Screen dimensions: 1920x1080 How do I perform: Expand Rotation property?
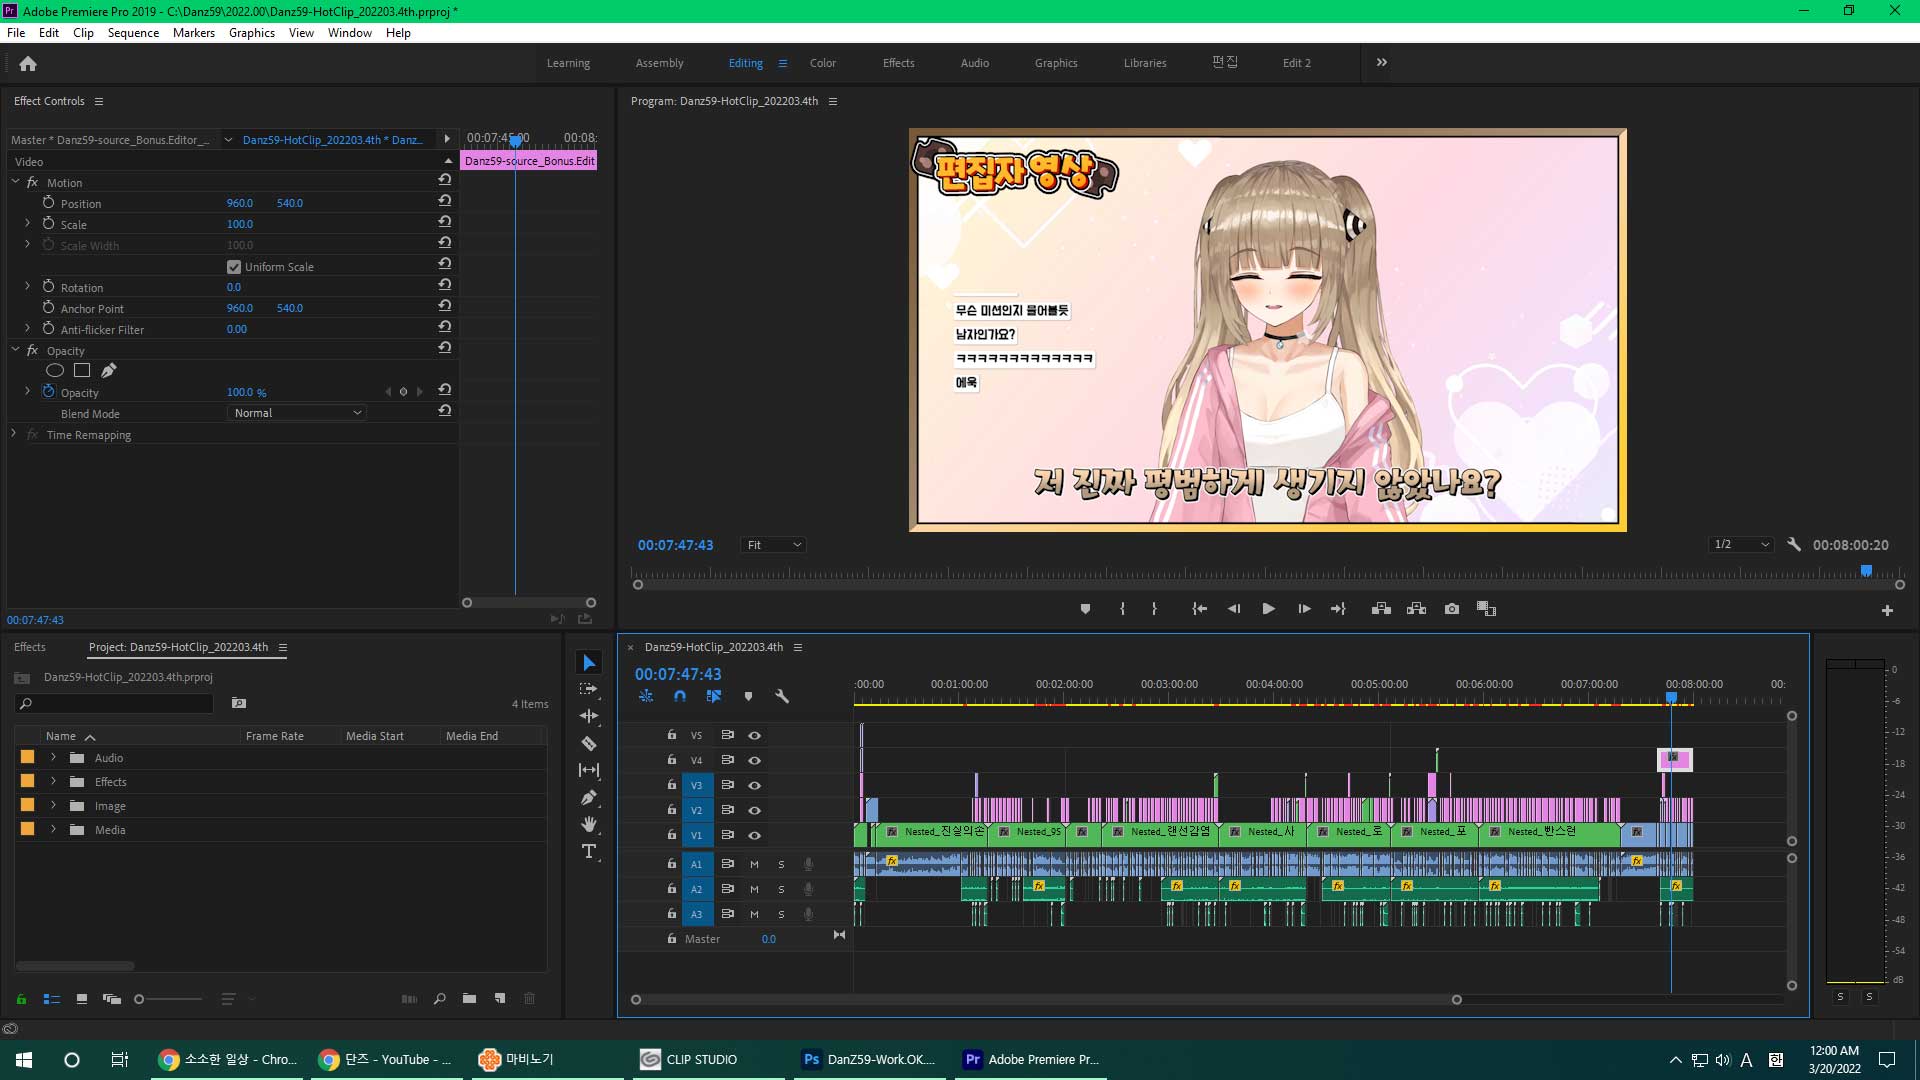[x=27, y=287]
